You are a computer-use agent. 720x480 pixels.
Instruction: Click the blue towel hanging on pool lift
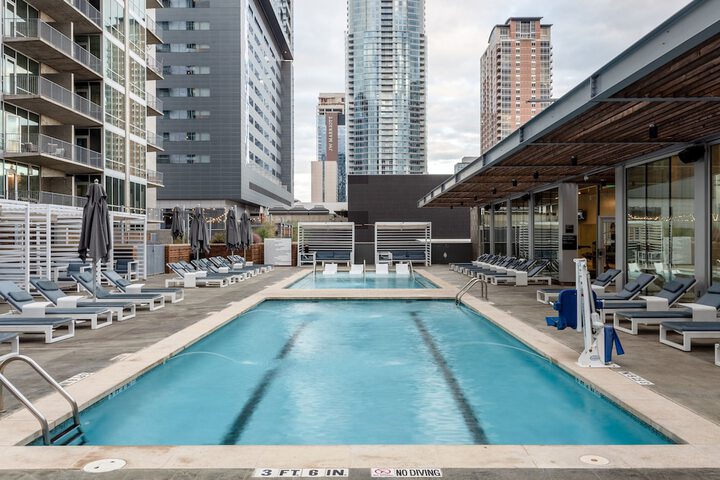(x=566, y=310)
